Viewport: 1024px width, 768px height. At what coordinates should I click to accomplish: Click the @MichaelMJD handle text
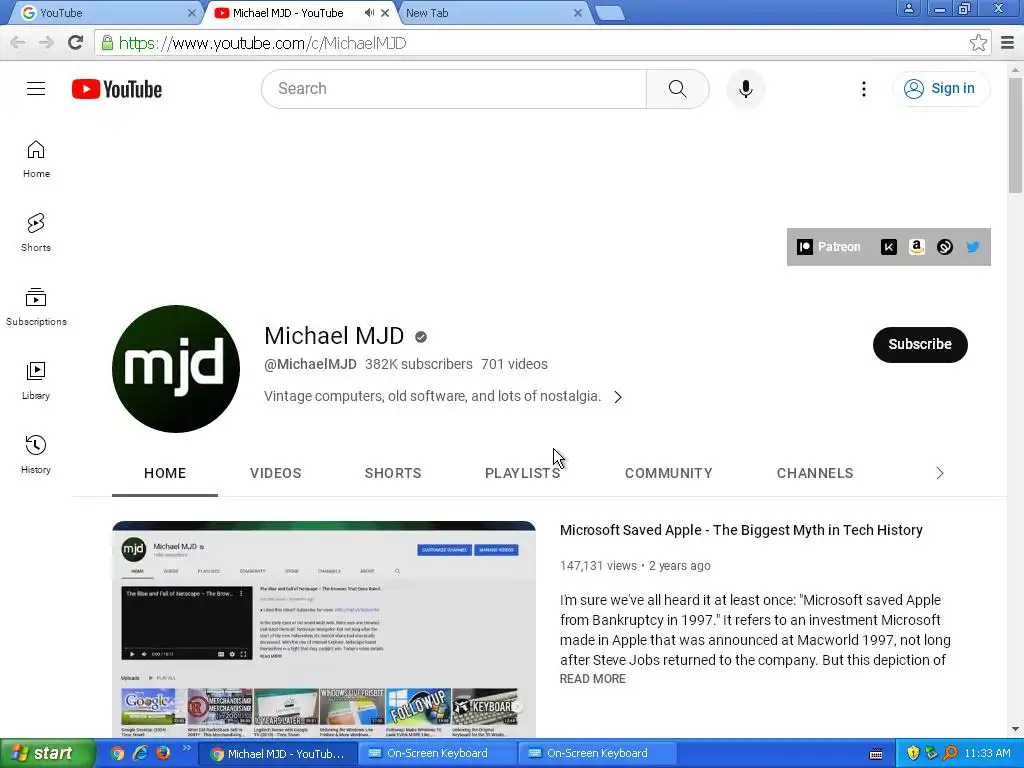tap(310, 364)
